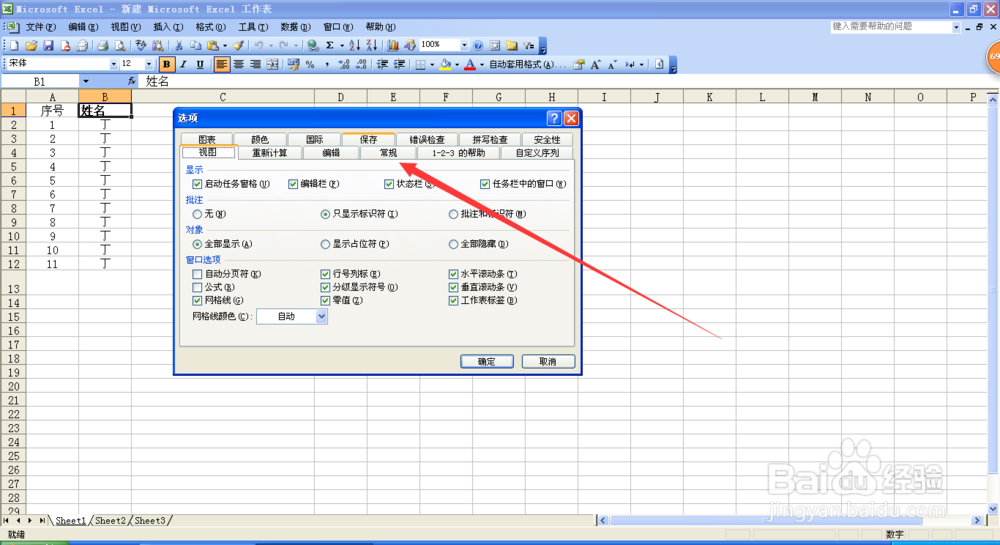Image resolution: width=1000 pixels, height=545 pixels.
Task: Toggle Underline formatting
Action: 200,64
